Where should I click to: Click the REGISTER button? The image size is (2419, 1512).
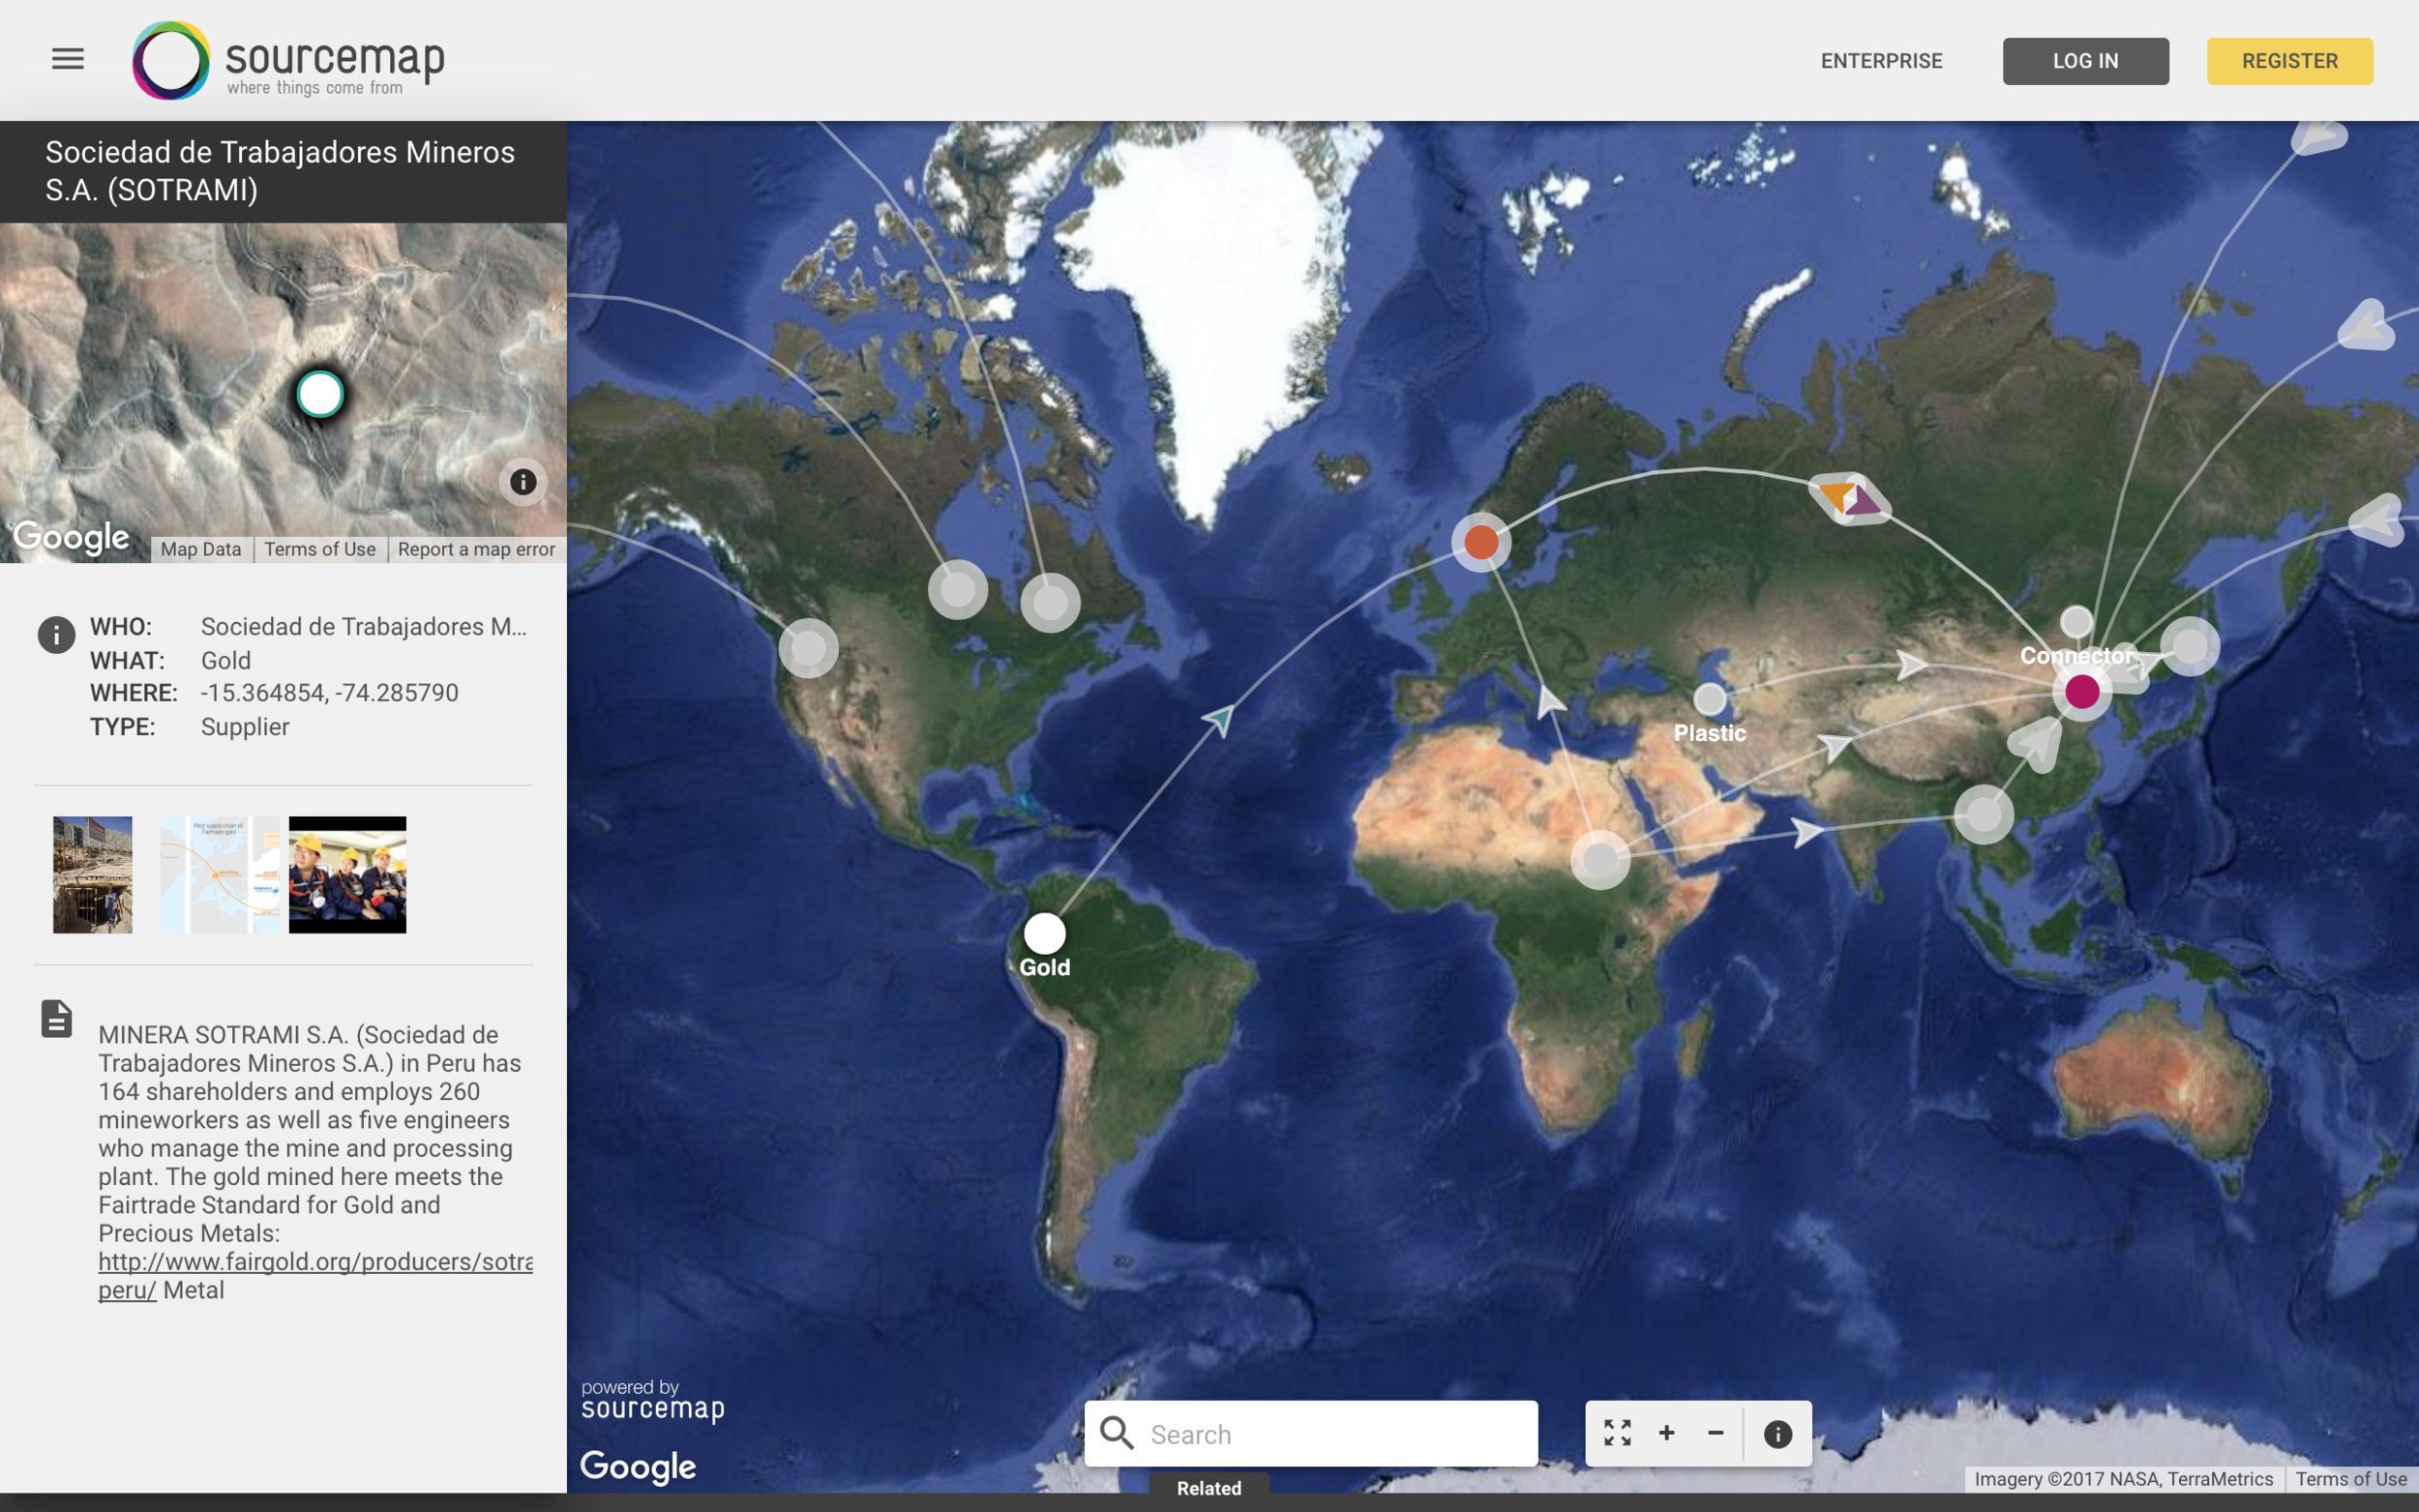(2289, 61)
